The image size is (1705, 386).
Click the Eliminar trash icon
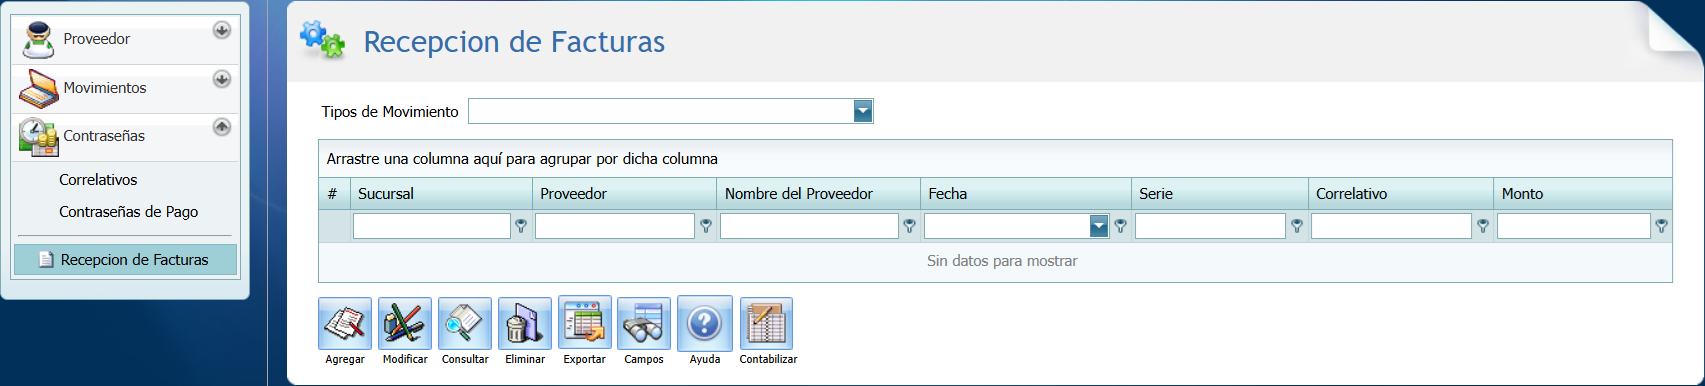(525, 324)
